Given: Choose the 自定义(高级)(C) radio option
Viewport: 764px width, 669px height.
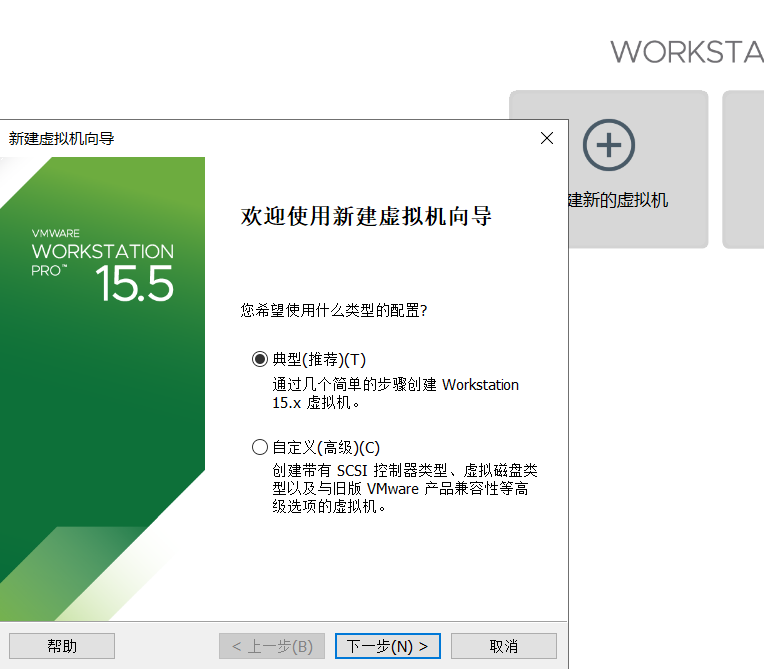Looking at the screenshot, I should (x=260, y=447).
